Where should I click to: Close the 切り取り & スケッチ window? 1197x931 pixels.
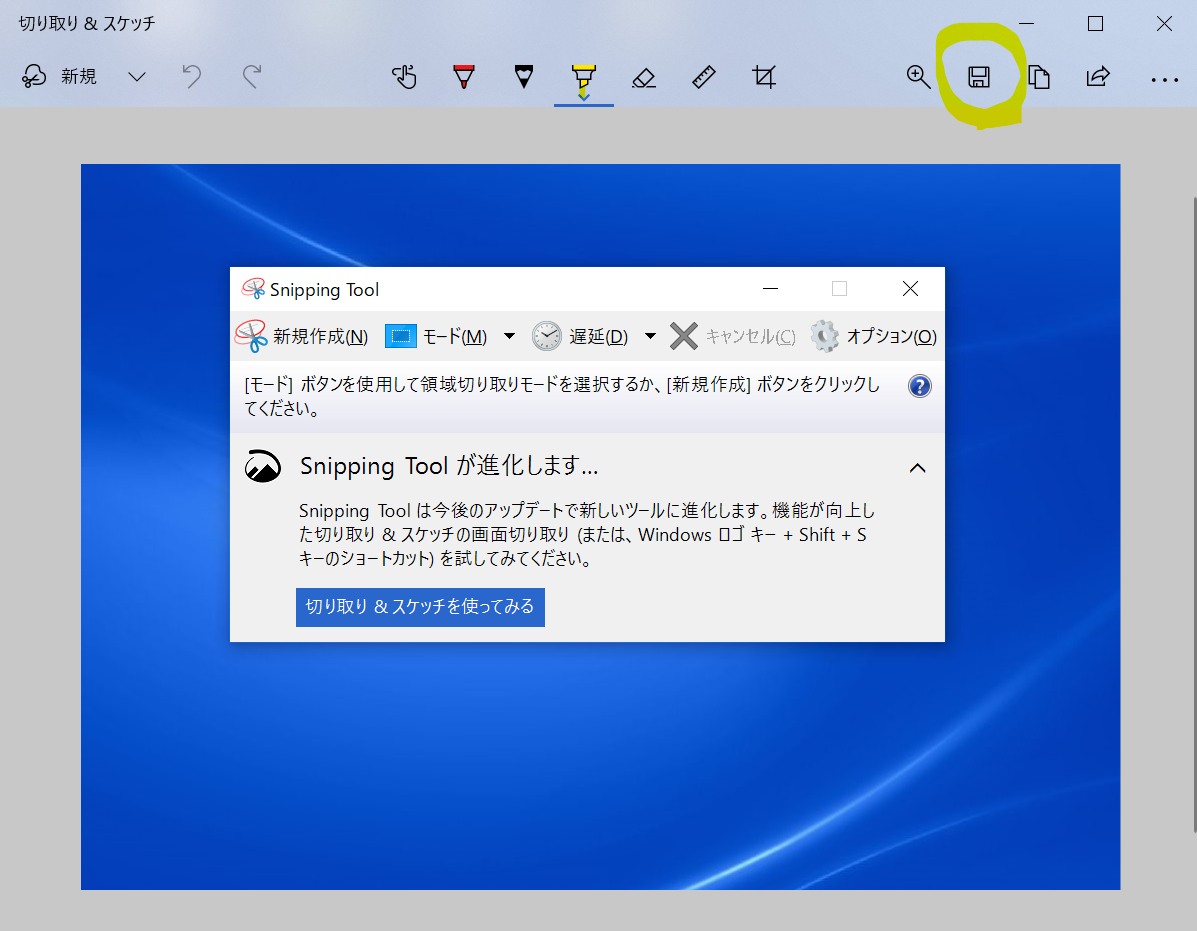pos(1164,24)
